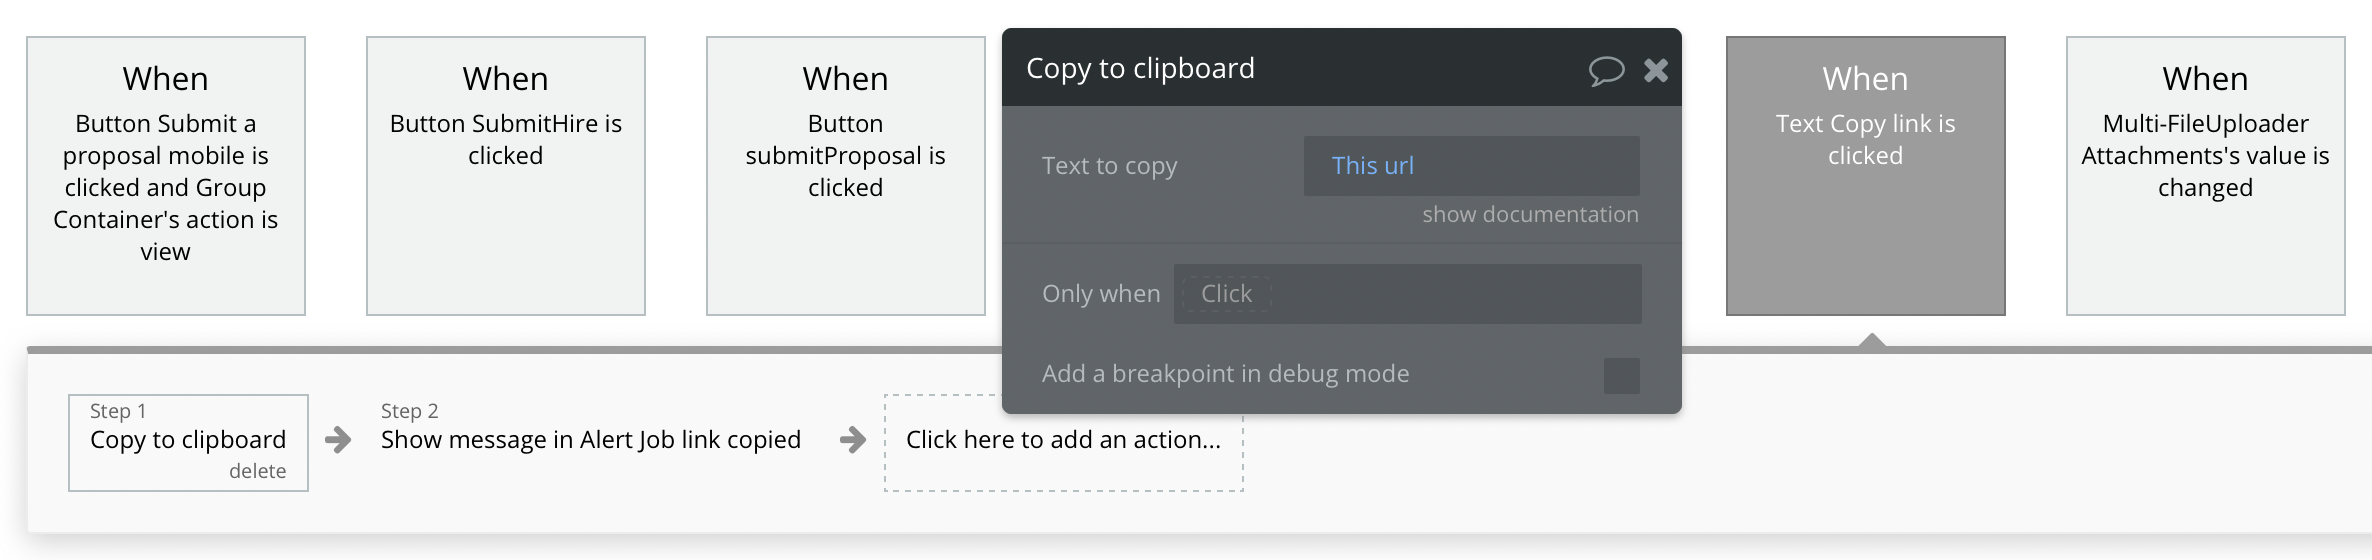Select Step 2 Show message in Alert action
Screen dimensions: 2372x560
click(590, 440)
